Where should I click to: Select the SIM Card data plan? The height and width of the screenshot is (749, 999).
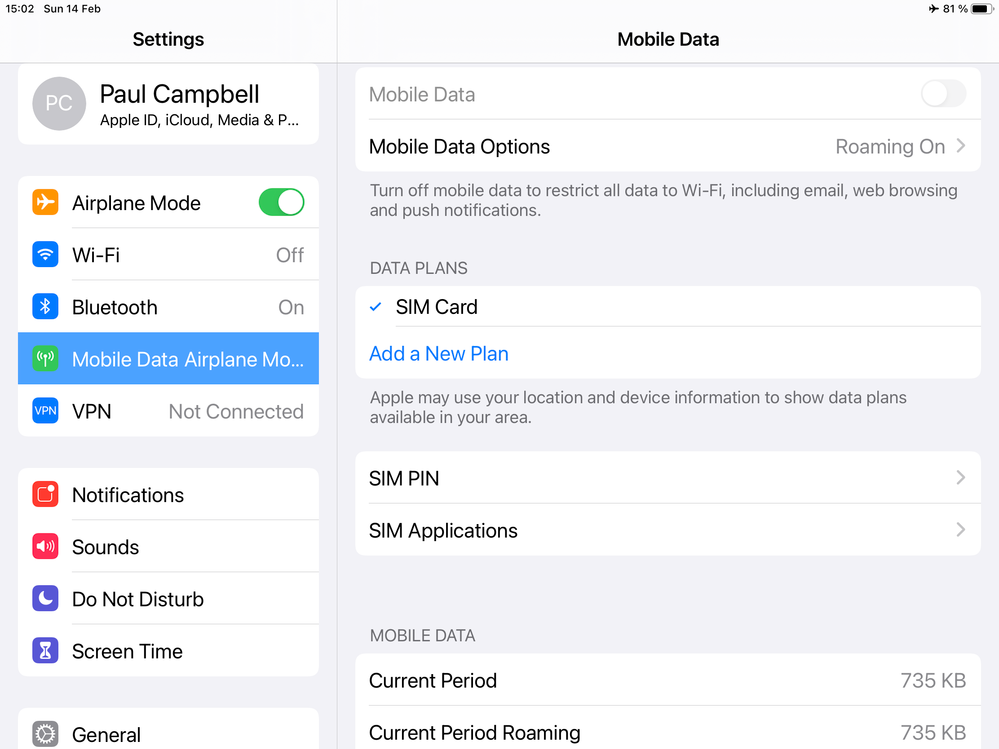click(437, 307)
